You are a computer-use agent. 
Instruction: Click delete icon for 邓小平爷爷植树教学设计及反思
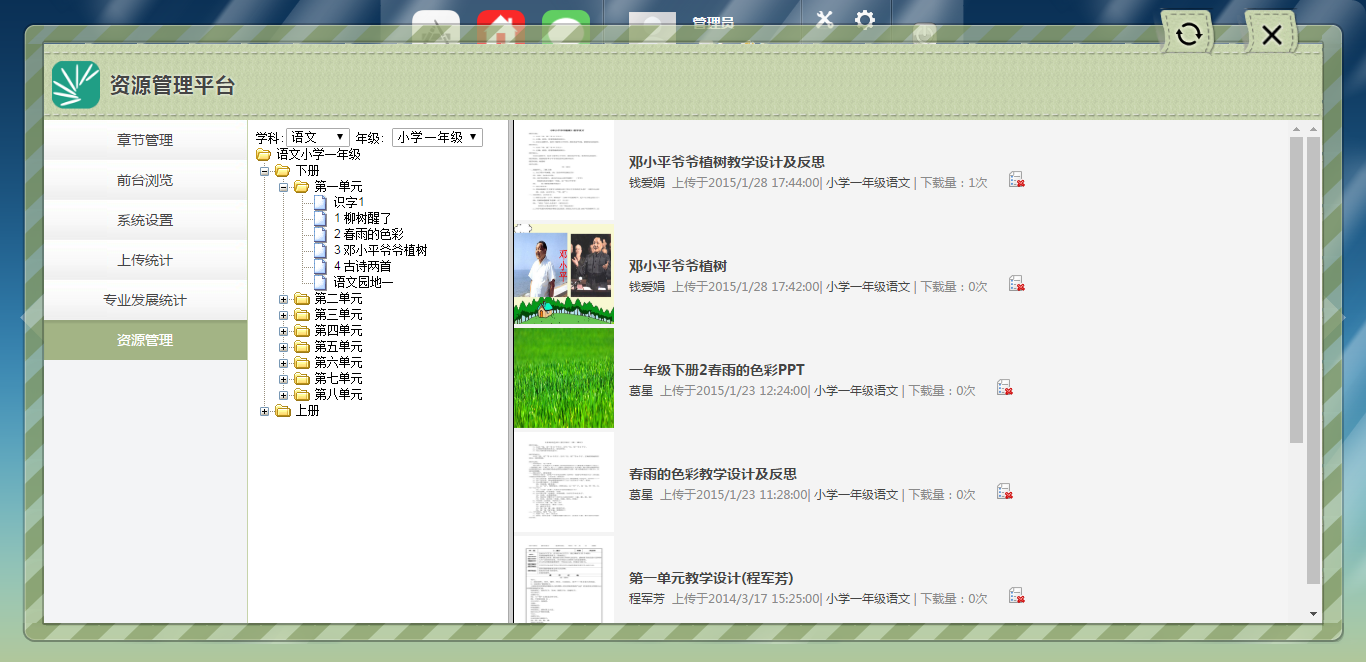[1016, 180]
